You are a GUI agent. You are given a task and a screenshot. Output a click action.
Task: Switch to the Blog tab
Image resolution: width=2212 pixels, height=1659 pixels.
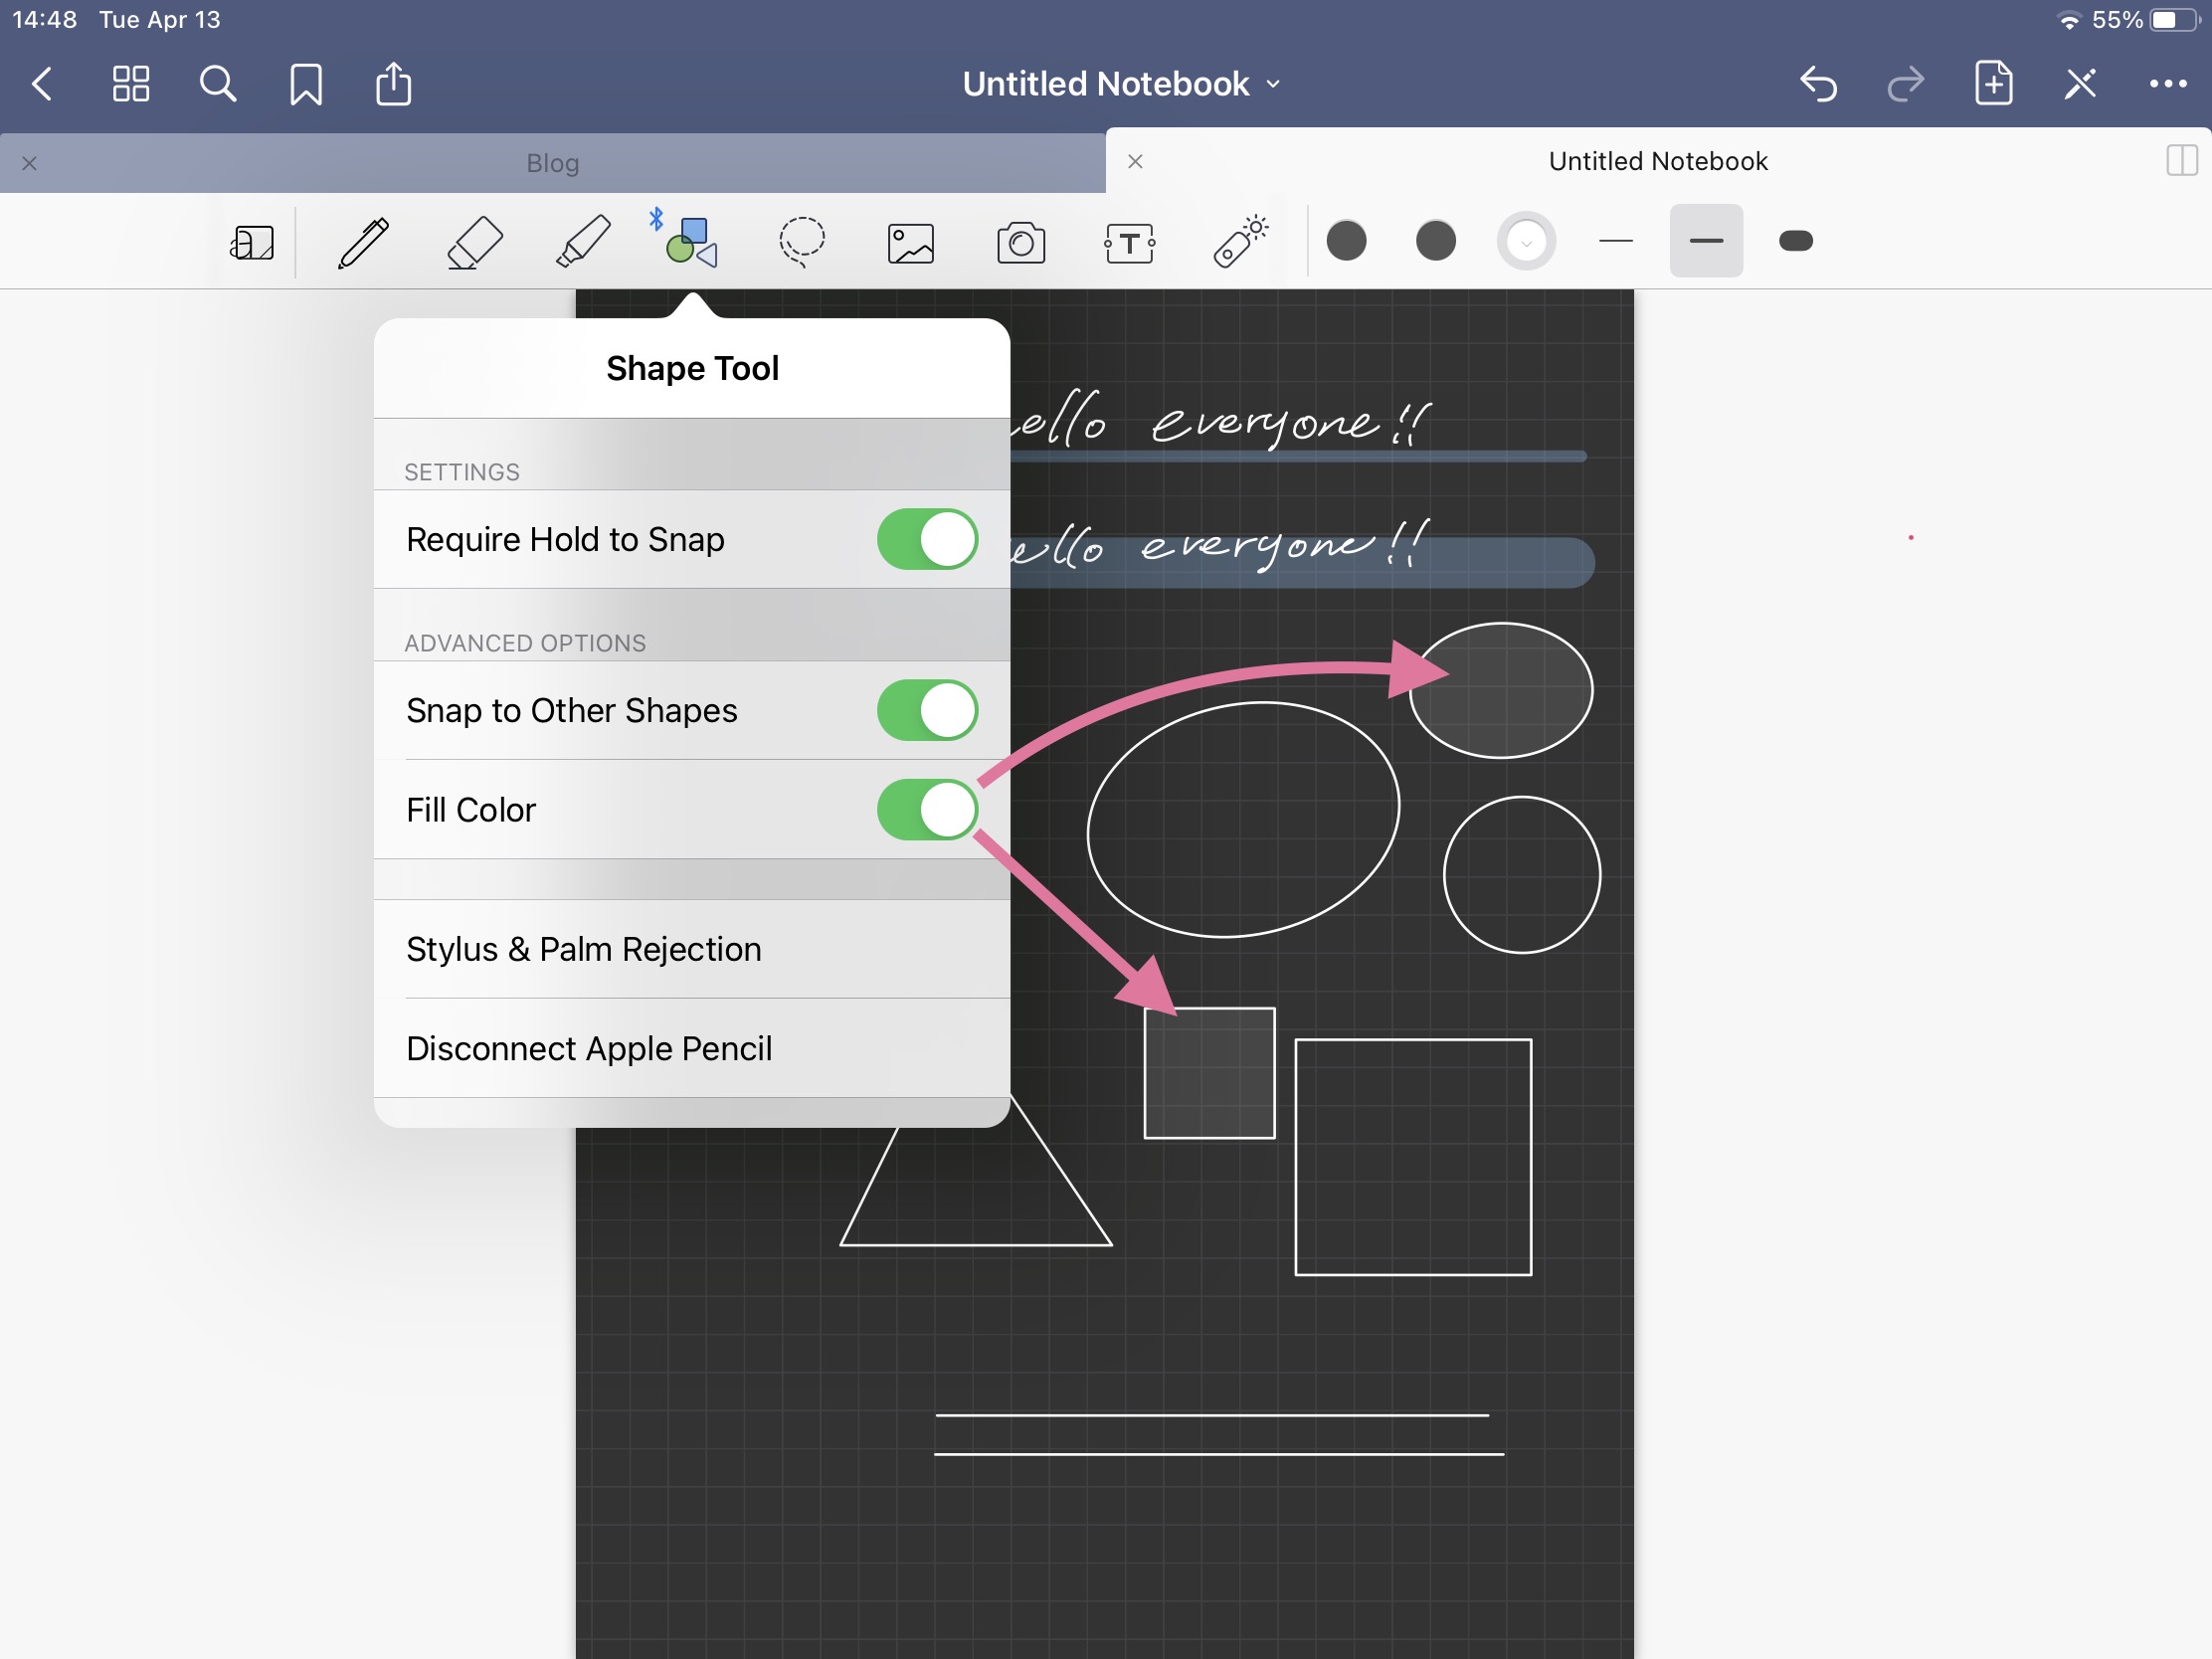(552, 163)
